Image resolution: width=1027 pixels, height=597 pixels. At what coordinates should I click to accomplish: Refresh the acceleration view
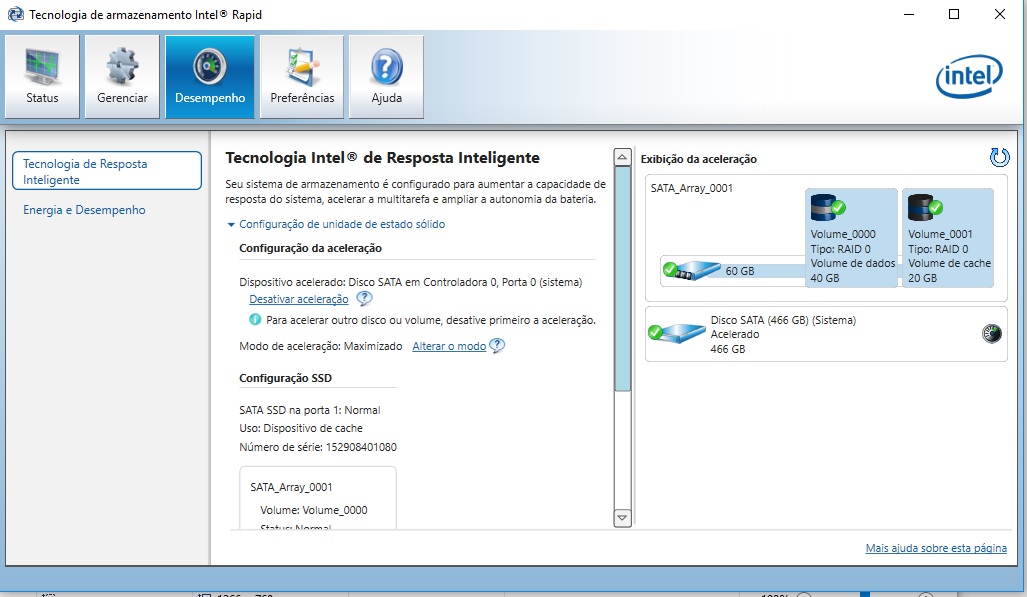999,157
